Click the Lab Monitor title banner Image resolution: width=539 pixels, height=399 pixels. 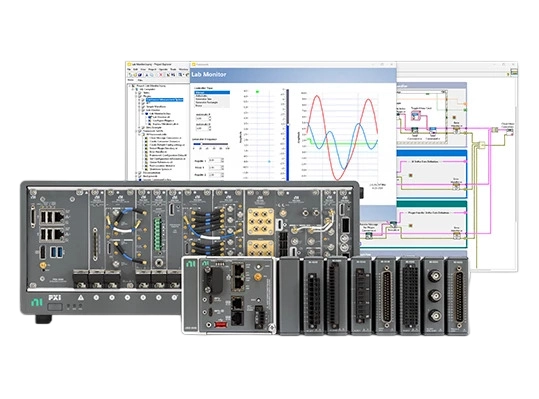(x=209, y=74)
